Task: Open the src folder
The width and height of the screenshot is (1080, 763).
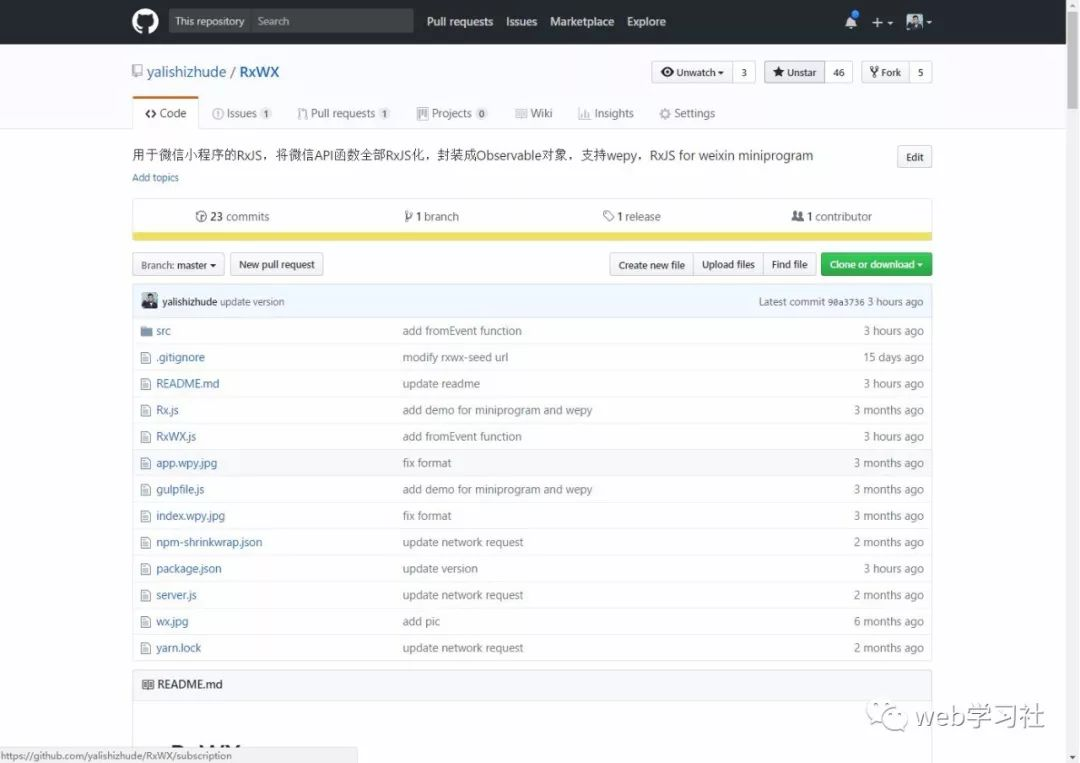Action: [163, 331]
